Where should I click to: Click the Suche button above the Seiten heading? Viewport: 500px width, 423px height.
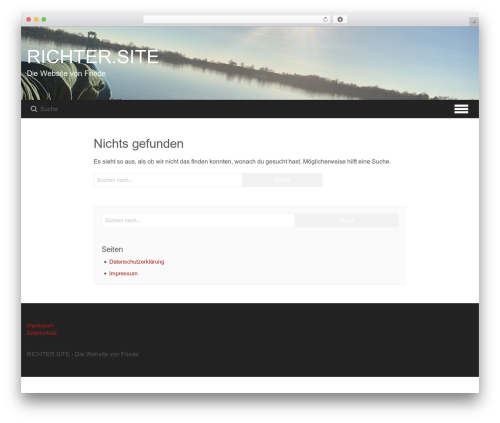347,220
